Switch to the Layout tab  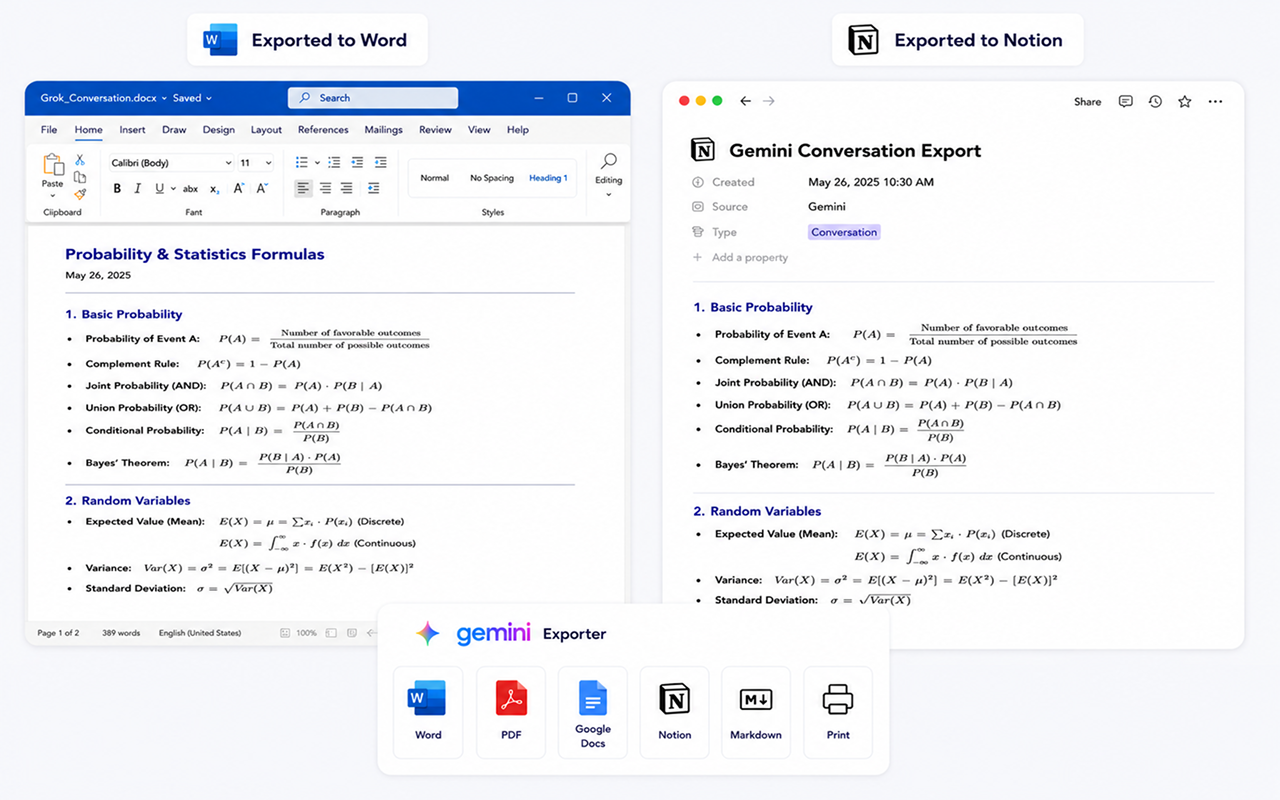pyautogui.click(x=266, y=130)
